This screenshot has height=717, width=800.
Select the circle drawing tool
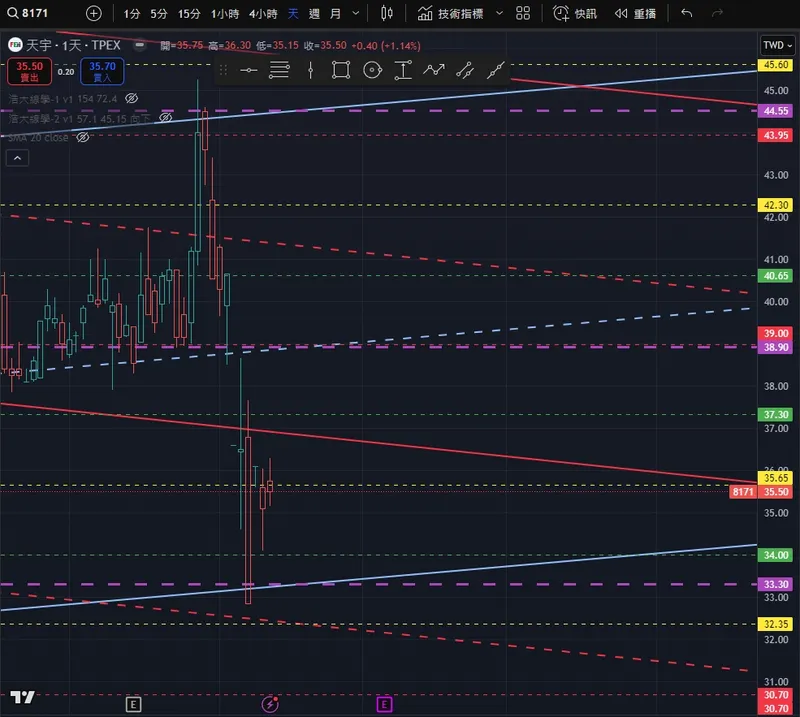point(372,70)
